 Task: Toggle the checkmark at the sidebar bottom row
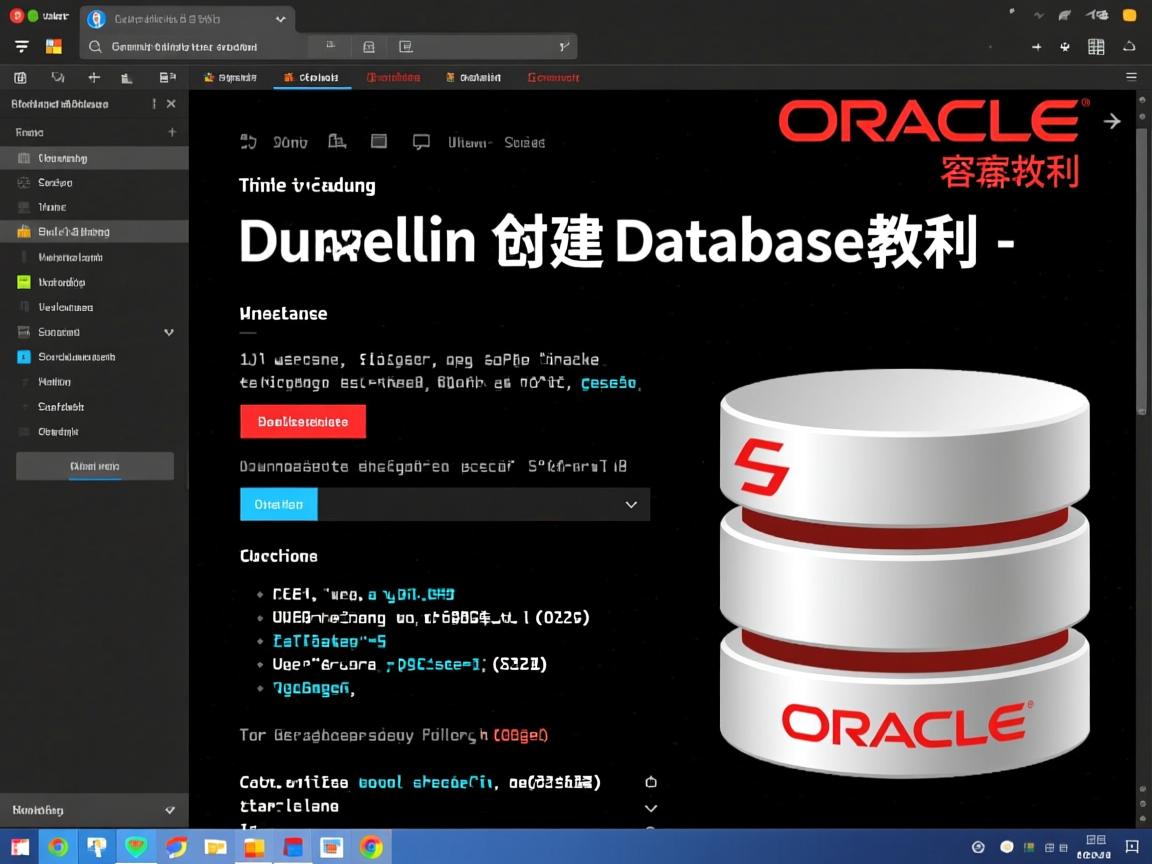point(169,810)
